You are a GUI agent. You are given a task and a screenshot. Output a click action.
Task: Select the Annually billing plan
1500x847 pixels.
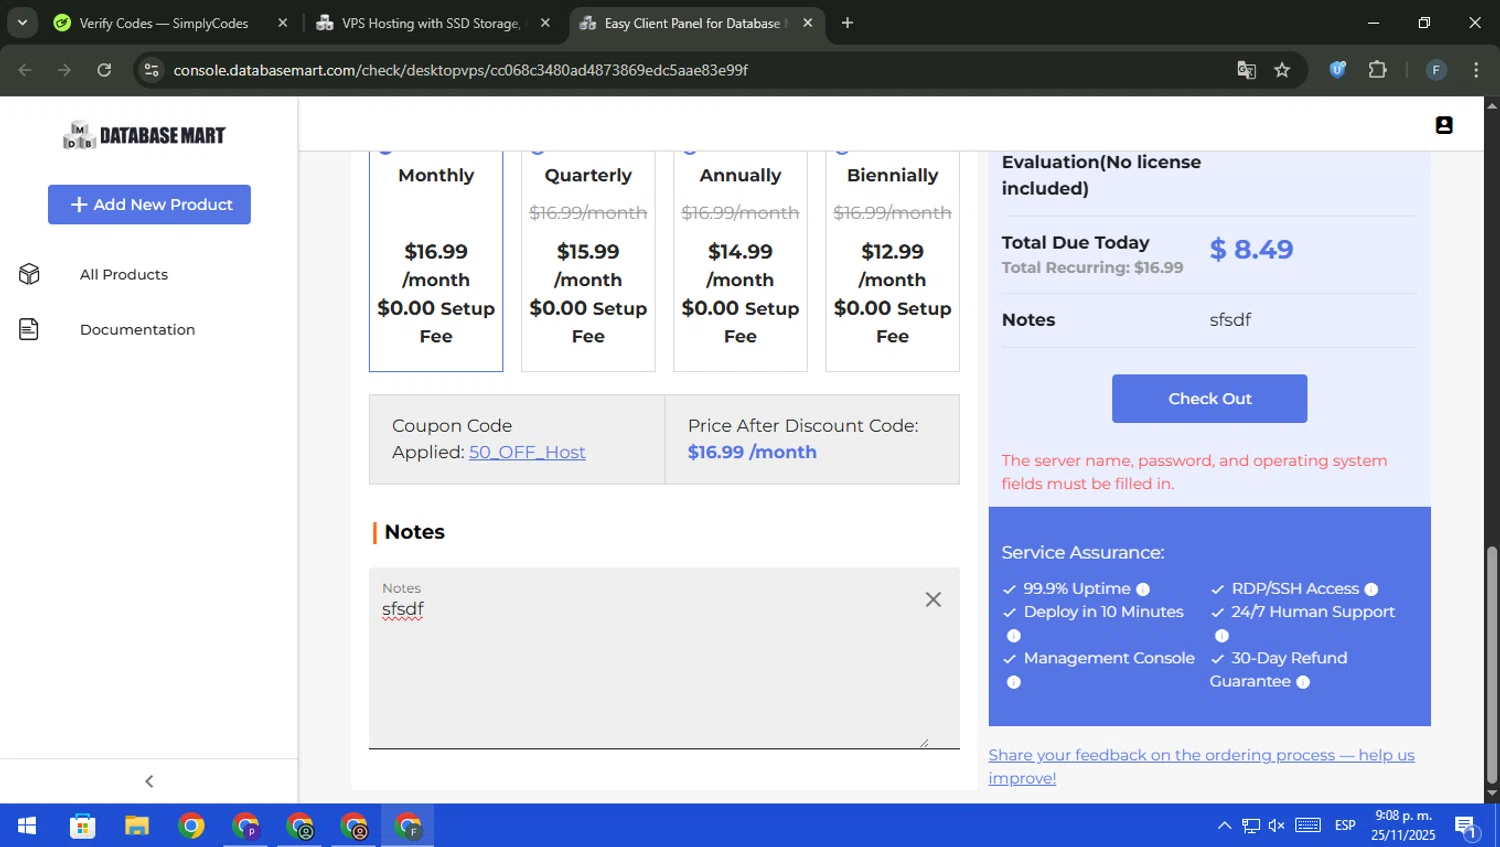coord(740,261)
